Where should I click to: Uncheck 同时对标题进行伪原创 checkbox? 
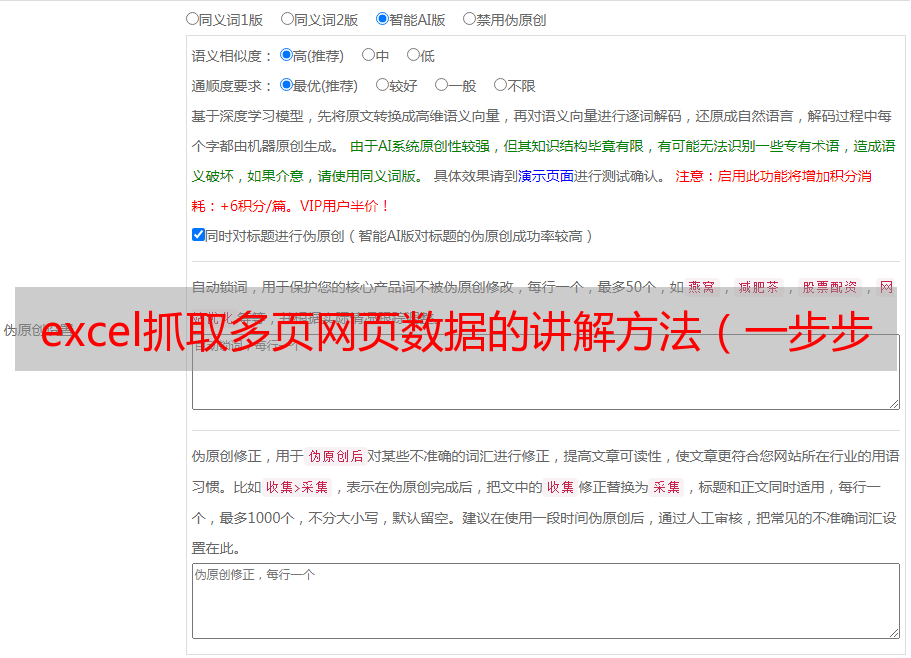198,235
